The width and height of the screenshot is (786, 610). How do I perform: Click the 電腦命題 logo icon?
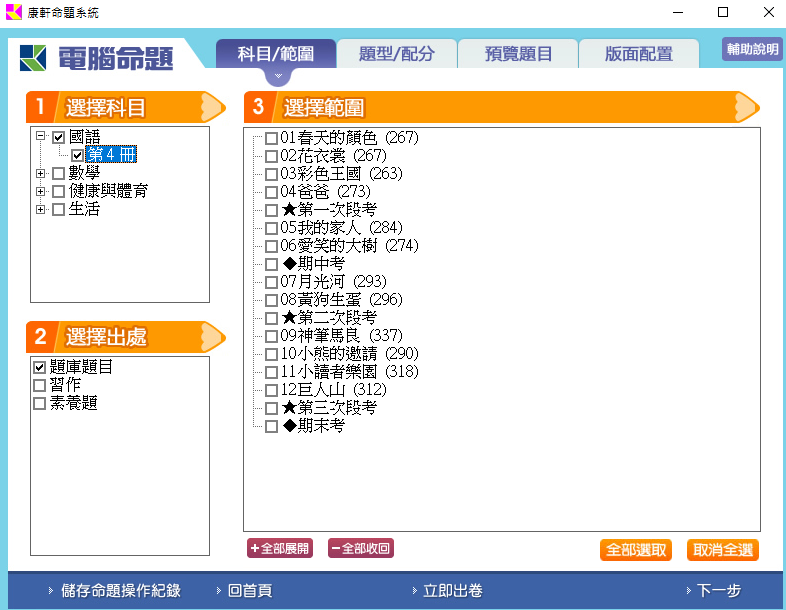pos(32,58)
